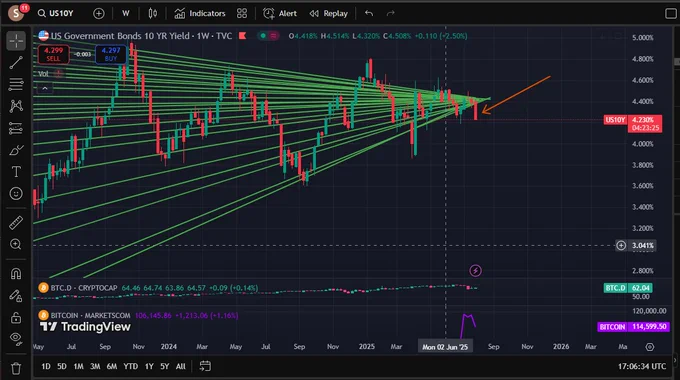Set the range to 6M
The image size is (680, 380).
coord(112,367)
